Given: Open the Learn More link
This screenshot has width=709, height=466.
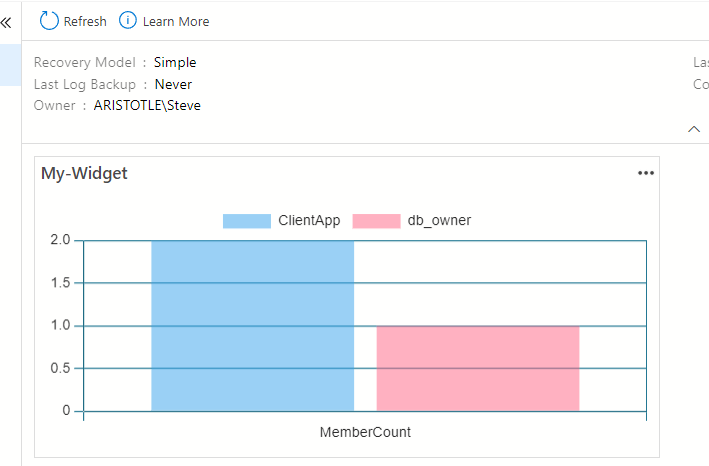Looking at the screenshot, I should tap(176, 21).
